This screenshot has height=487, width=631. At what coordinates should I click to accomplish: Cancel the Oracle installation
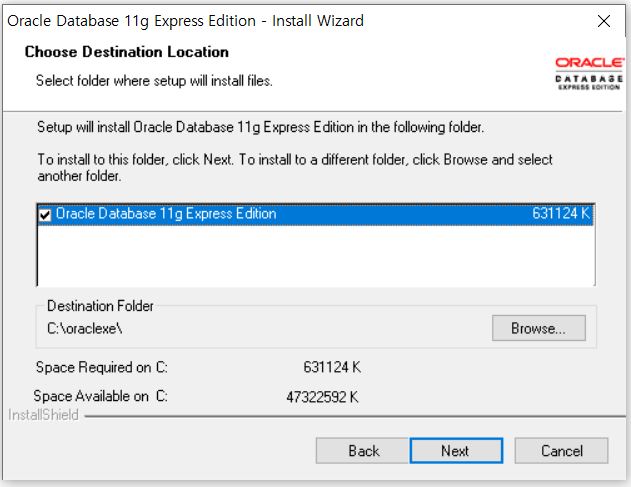pos(561,451)
